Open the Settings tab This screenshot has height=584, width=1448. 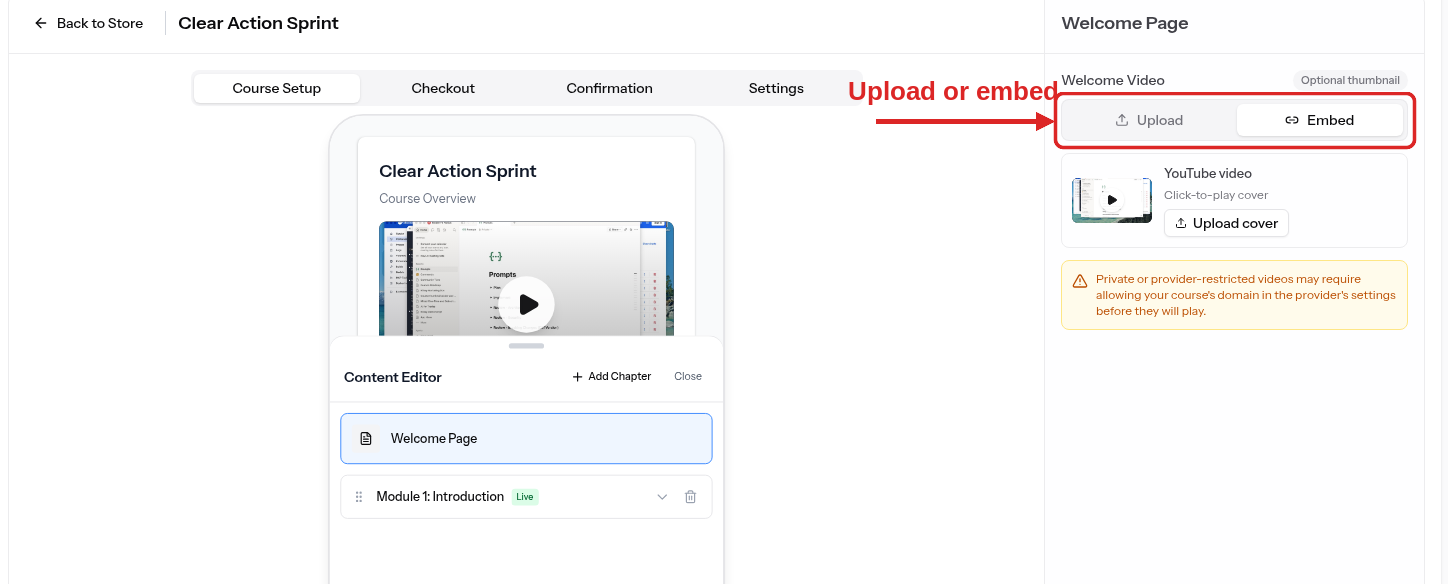[x=776, y=88]
